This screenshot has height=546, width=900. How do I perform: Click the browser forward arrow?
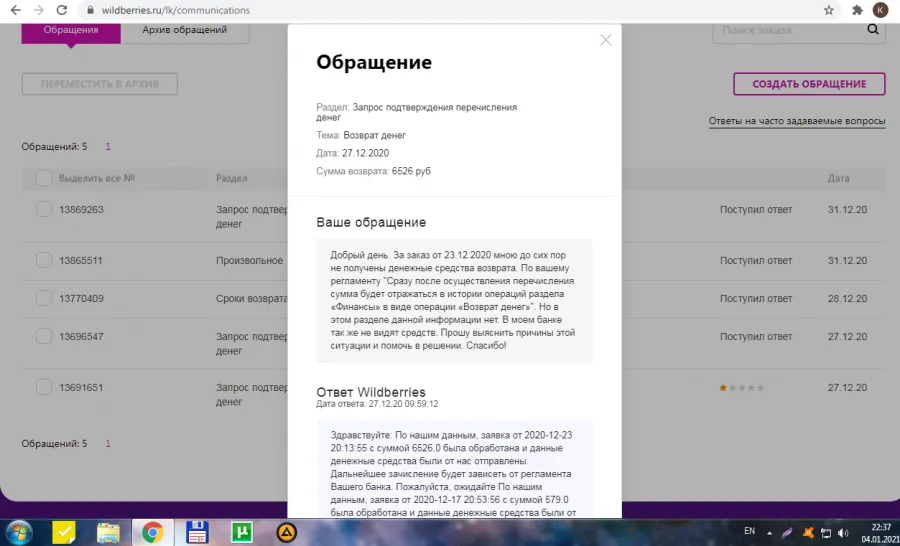[x=38, y=10]
